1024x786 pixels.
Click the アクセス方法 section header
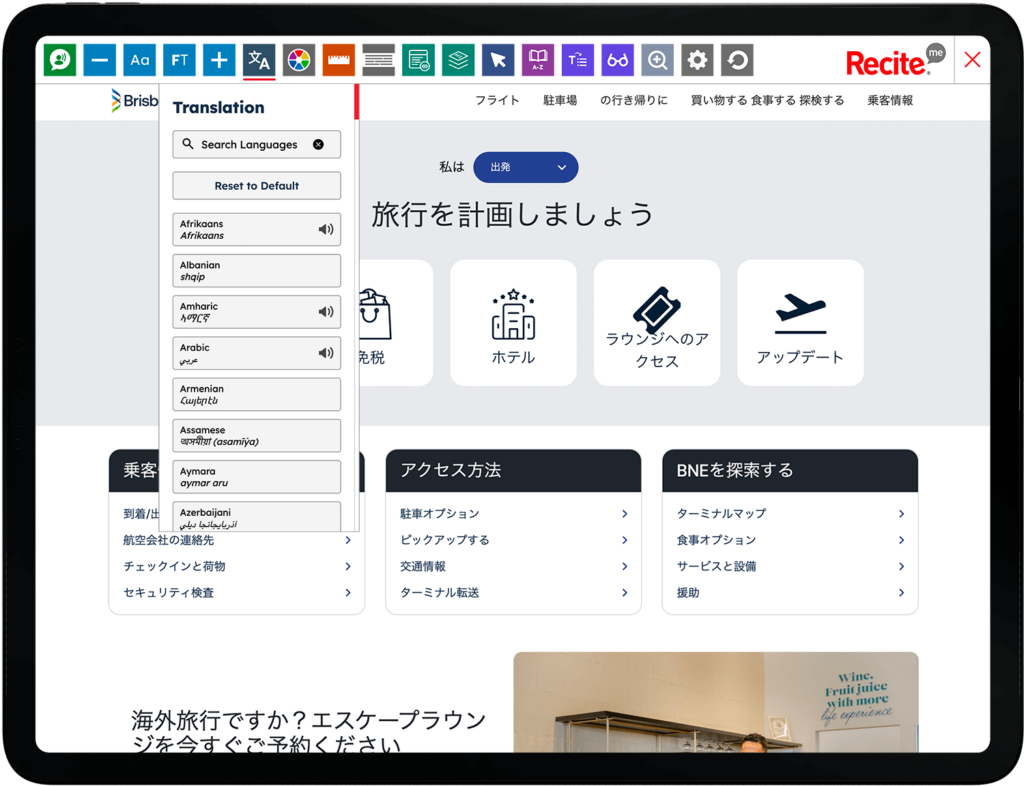[x=513, y=471]
